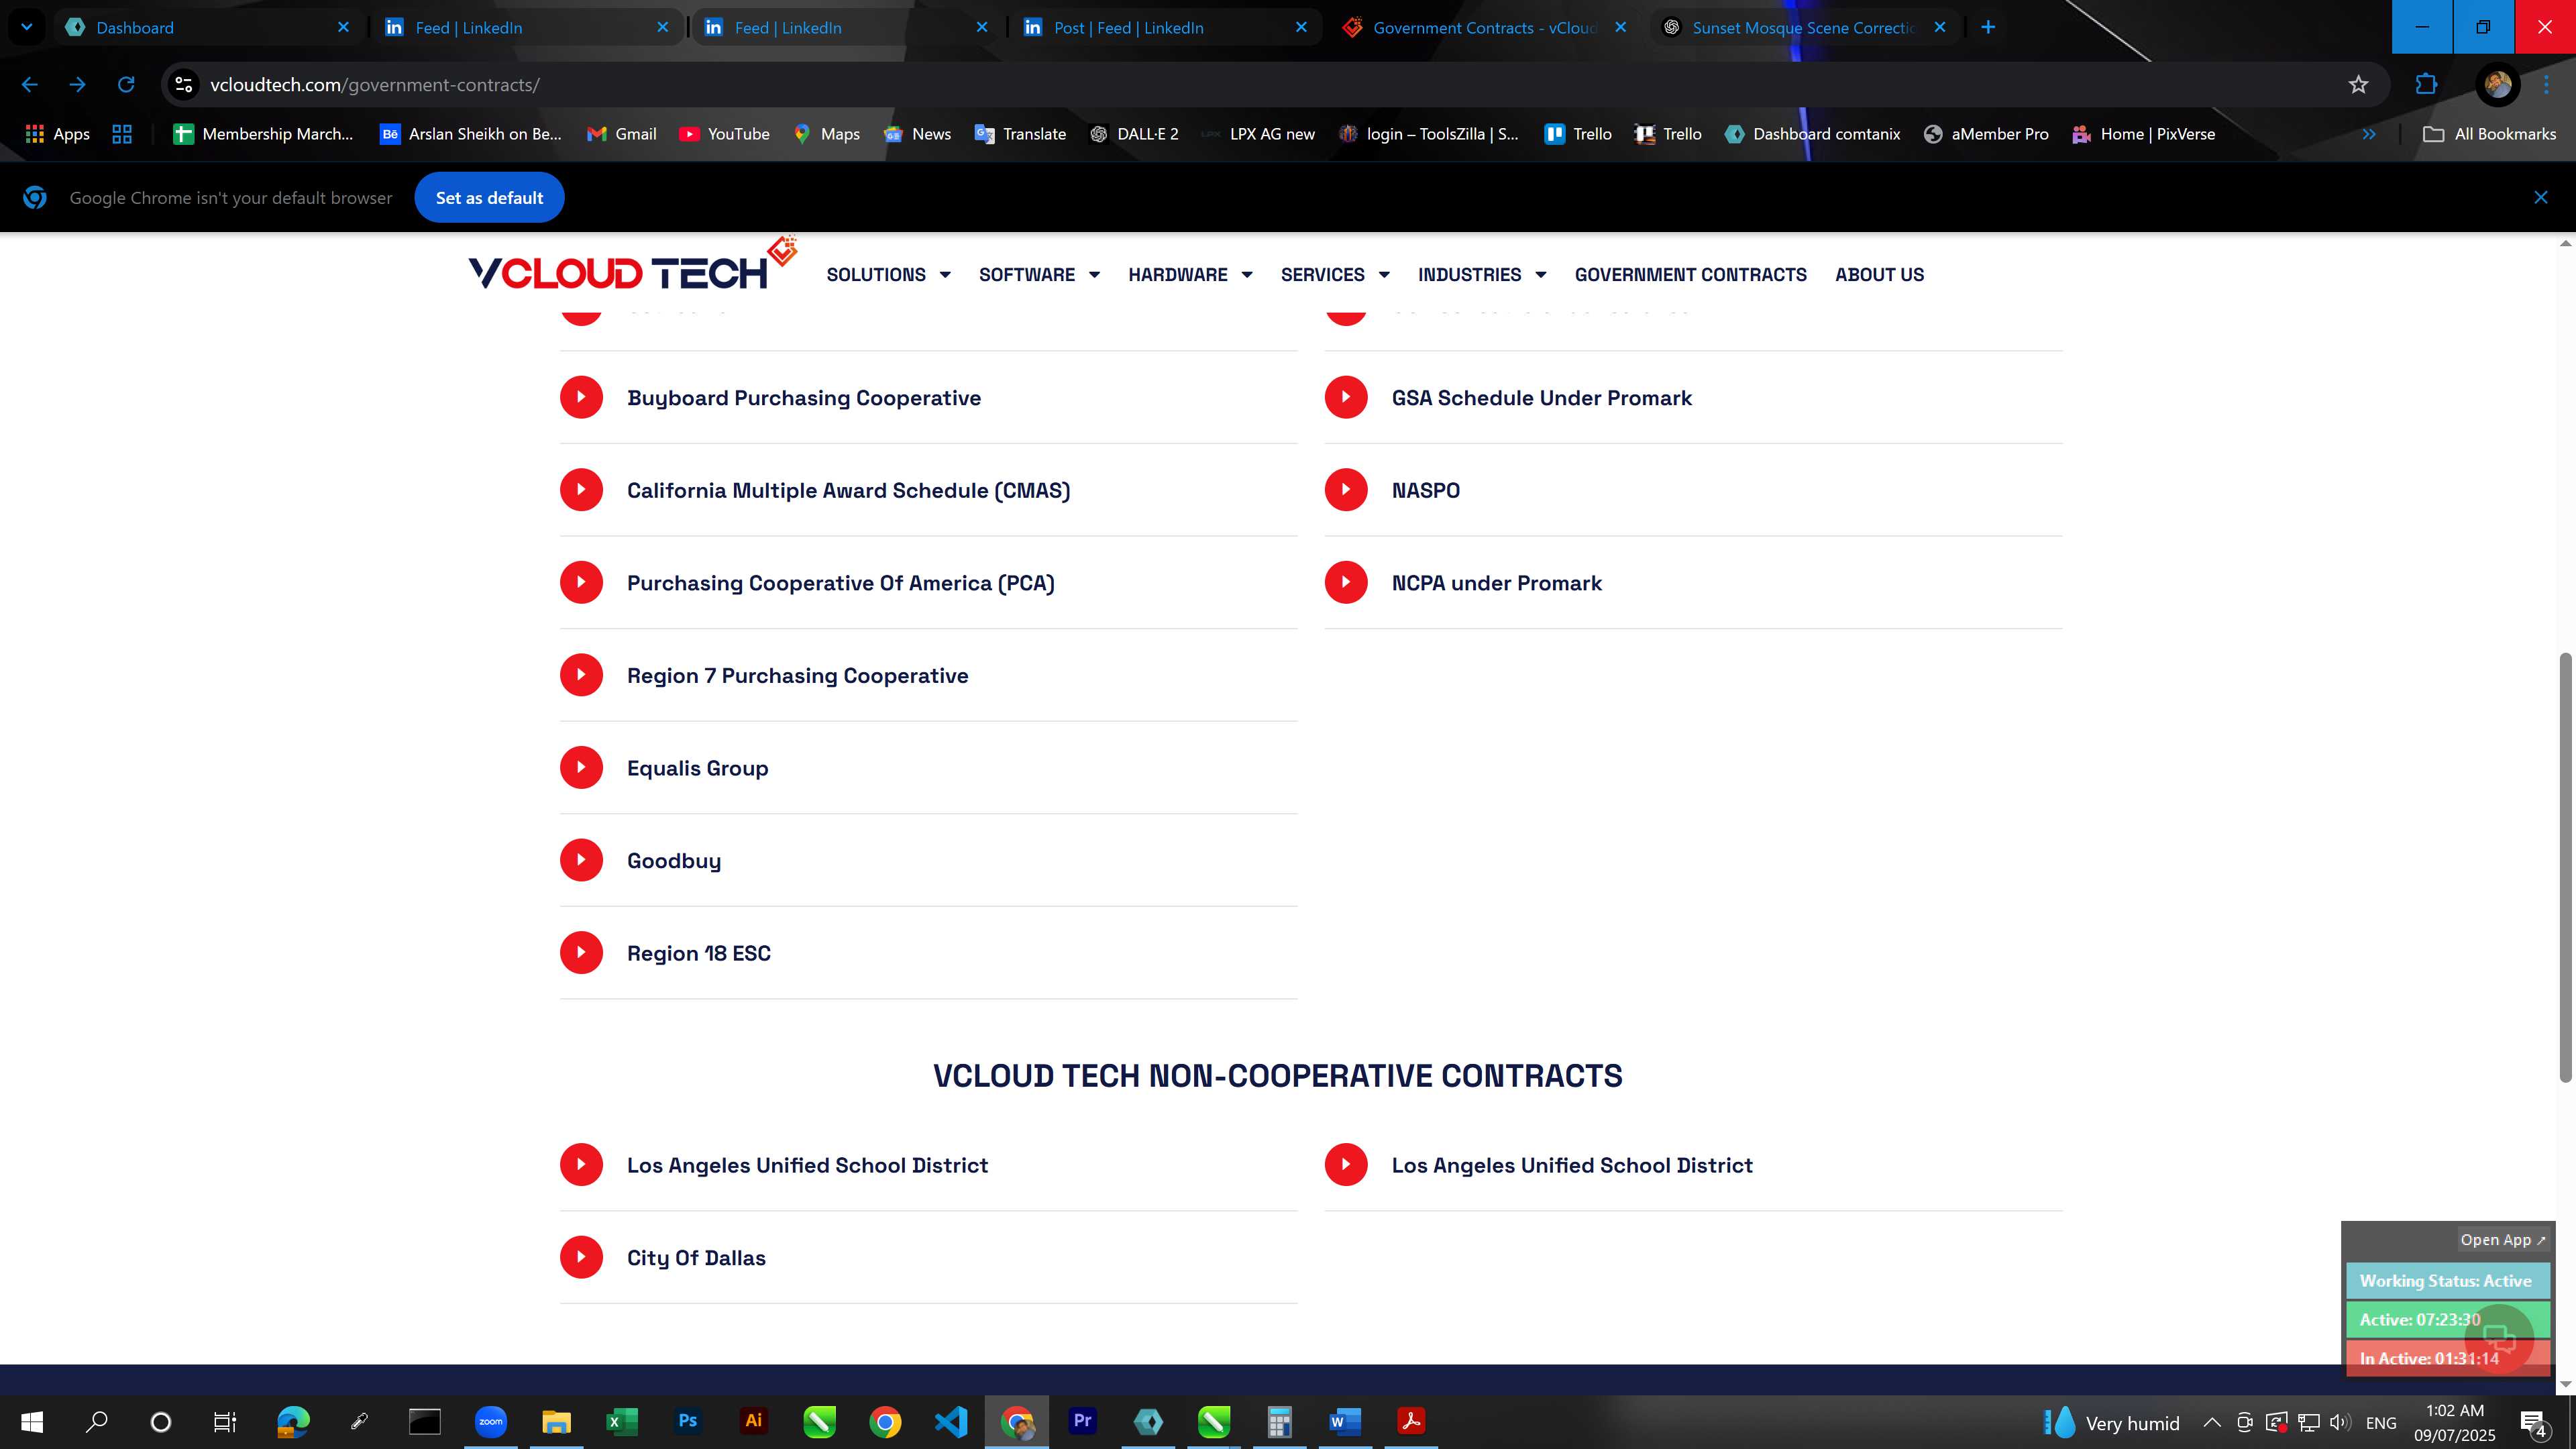Open the GOVERNMENT CONTRACTS nav item
The height and width of the screenshot is (1449, 2576).
tap(1690, 275)
